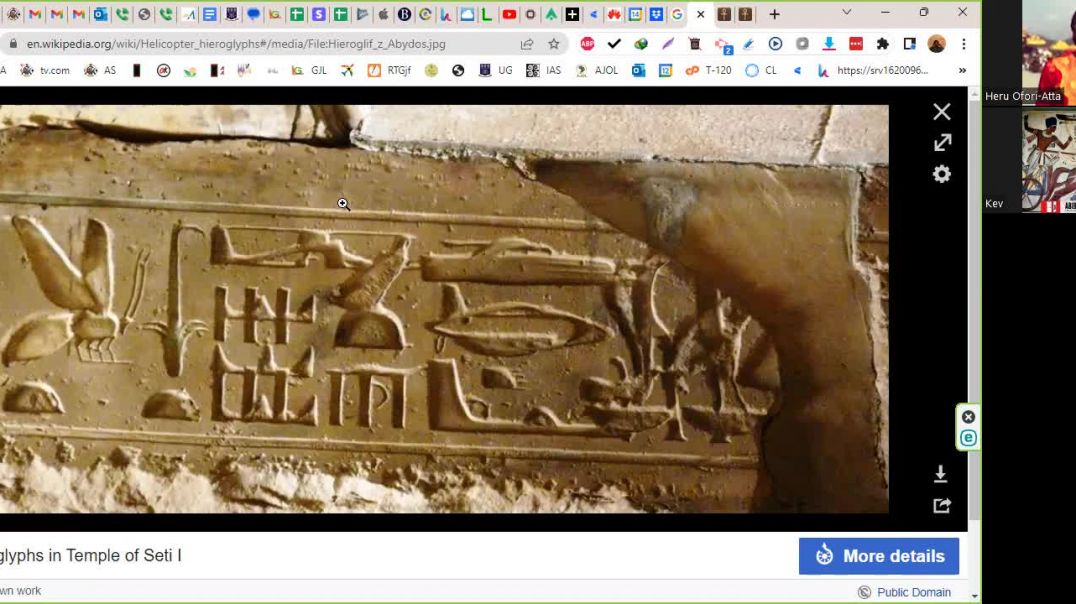Download the hieroglyph image file
This screenshot has height=604, width=1076.
click(x=941, y=474)
